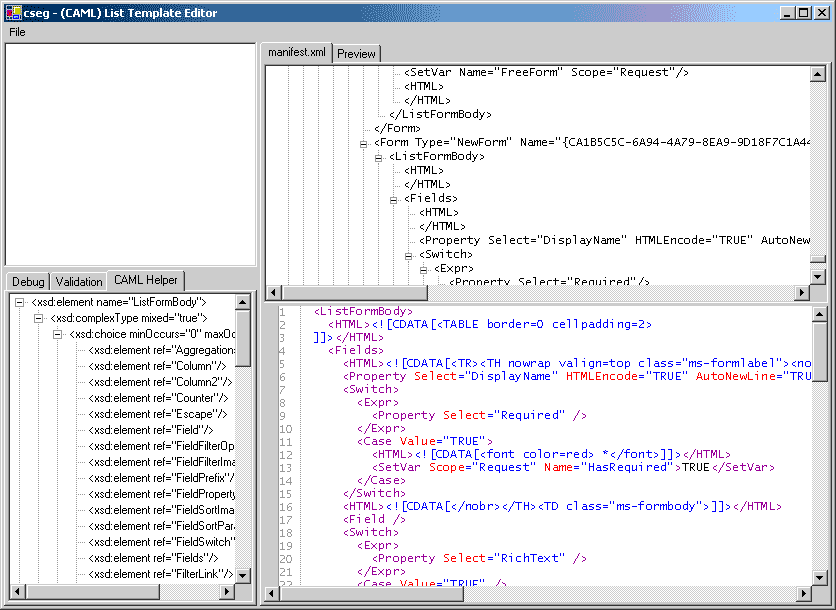Click down arrow of code editor scrollbar
The image size is (836, 610).
pyautogui.click(x=819, y=577)
